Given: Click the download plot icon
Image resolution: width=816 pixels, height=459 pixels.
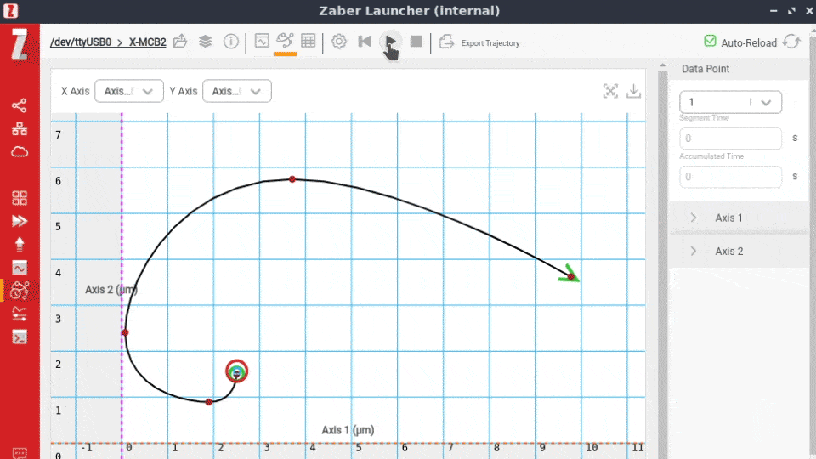Looking at the screenshot, I should click(634, 91).
